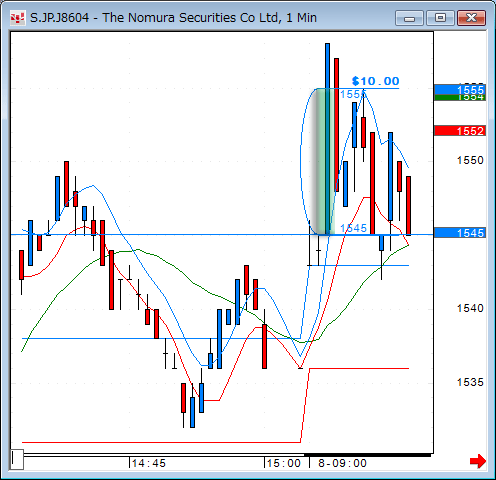Viewport: 496px width, 480px height.
Task: Click the 1545 label inside the chart
Action: [353, 228]
